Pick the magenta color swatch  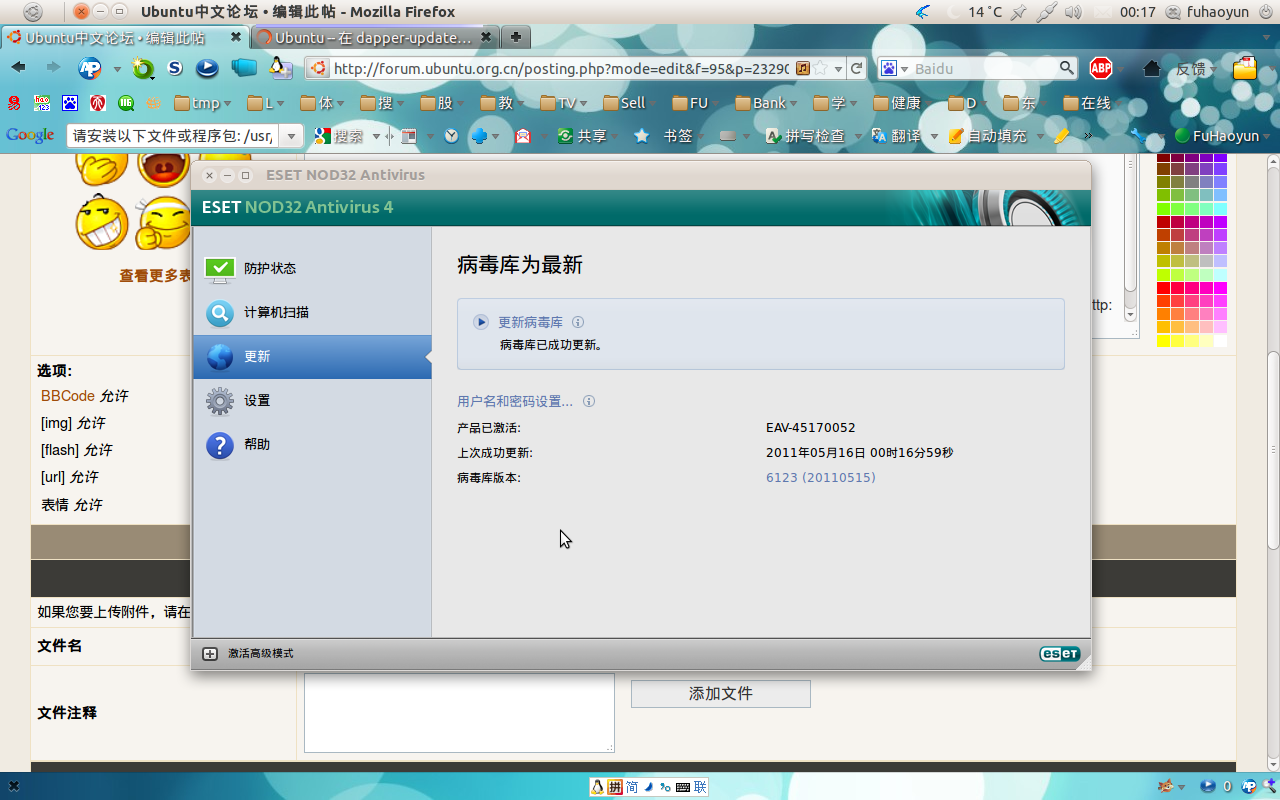pyautogui.click(x=1220, y=287)
